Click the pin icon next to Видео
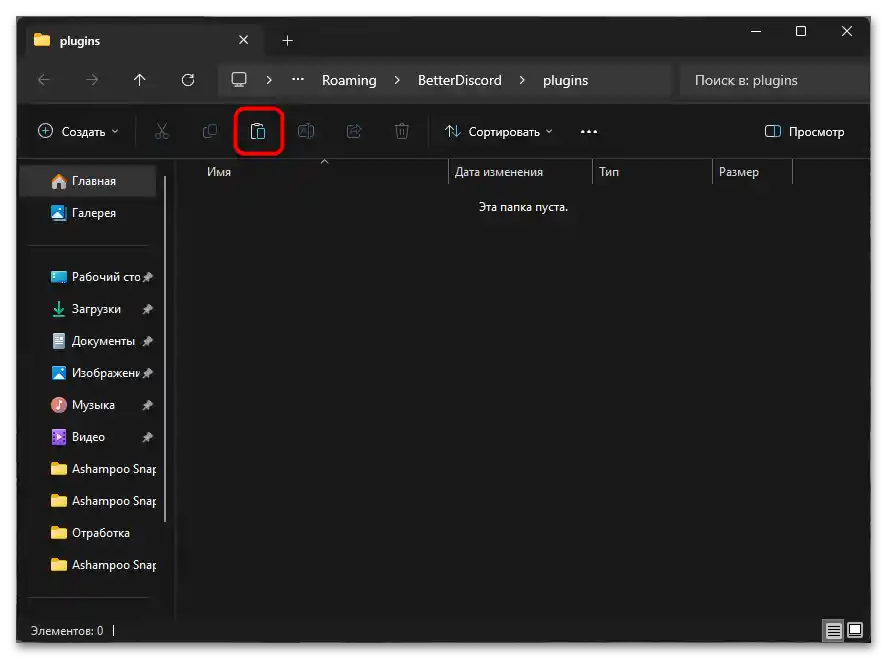 (148, 437)
